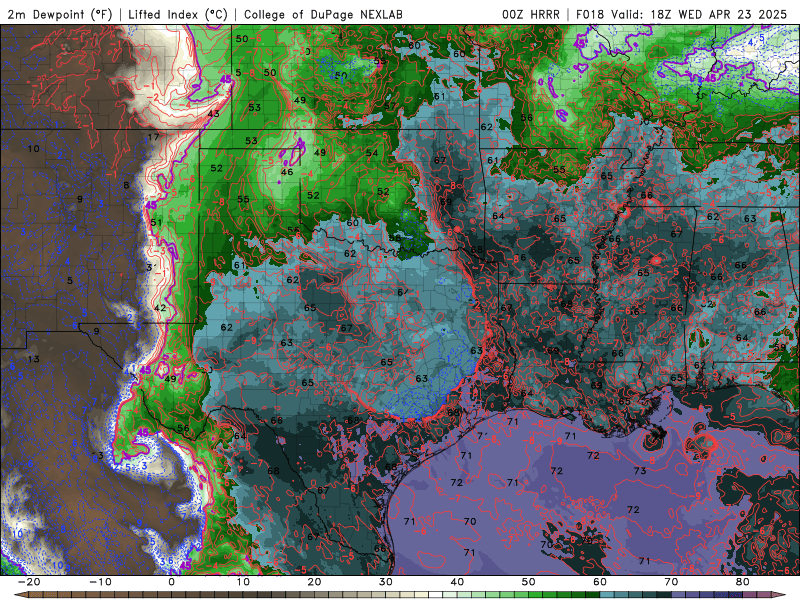Click the "2m Dewpoint (°F)" title text
Image resolution: width=800 pixels, height=600 pixels.
(59, 14)
